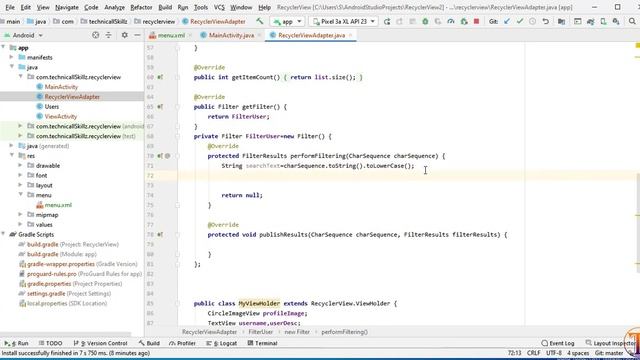Click the Attach Debugger to process icon

point(464,21)
